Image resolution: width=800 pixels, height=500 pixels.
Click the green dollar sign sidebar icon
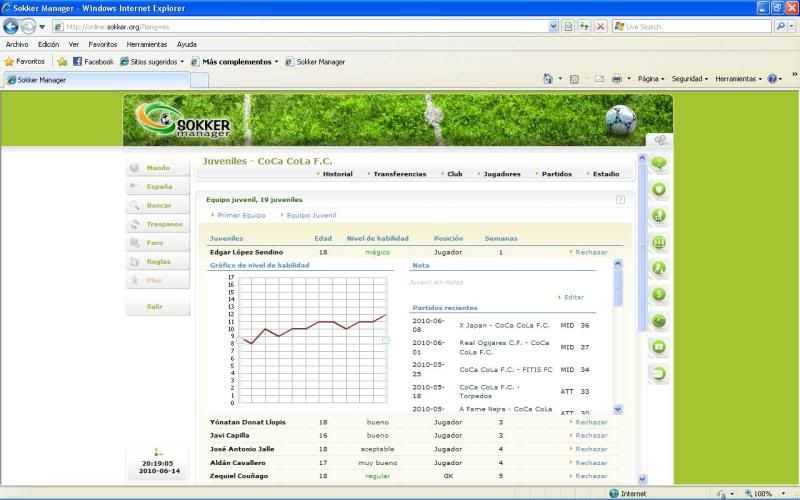659,294
